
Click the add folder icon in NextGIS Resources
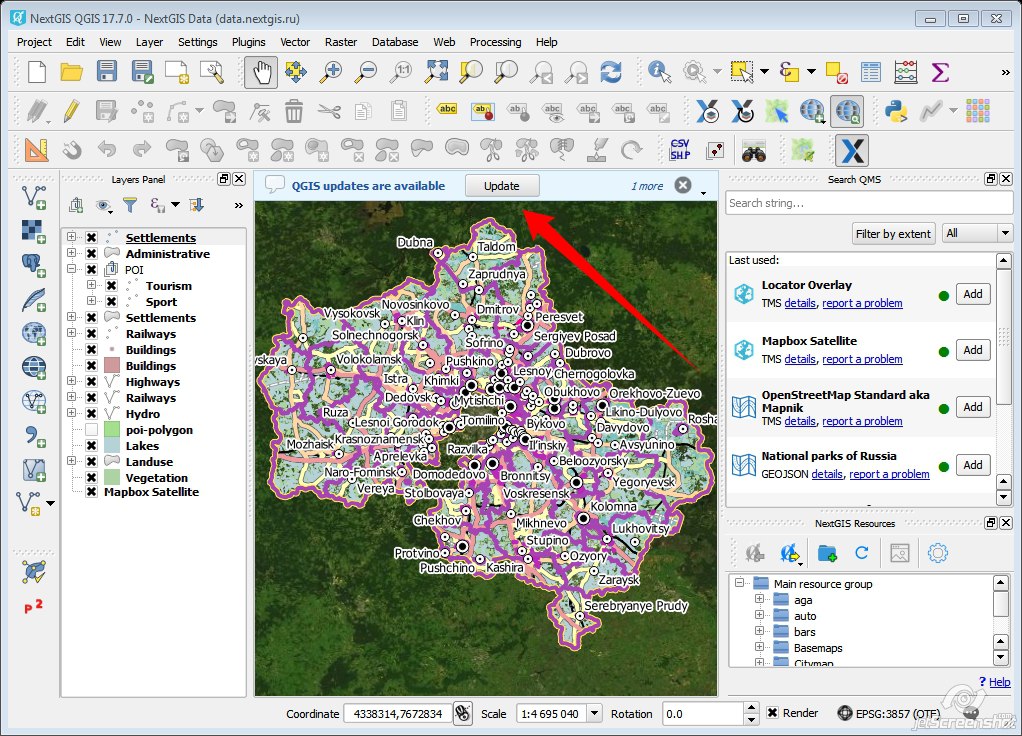827,553
